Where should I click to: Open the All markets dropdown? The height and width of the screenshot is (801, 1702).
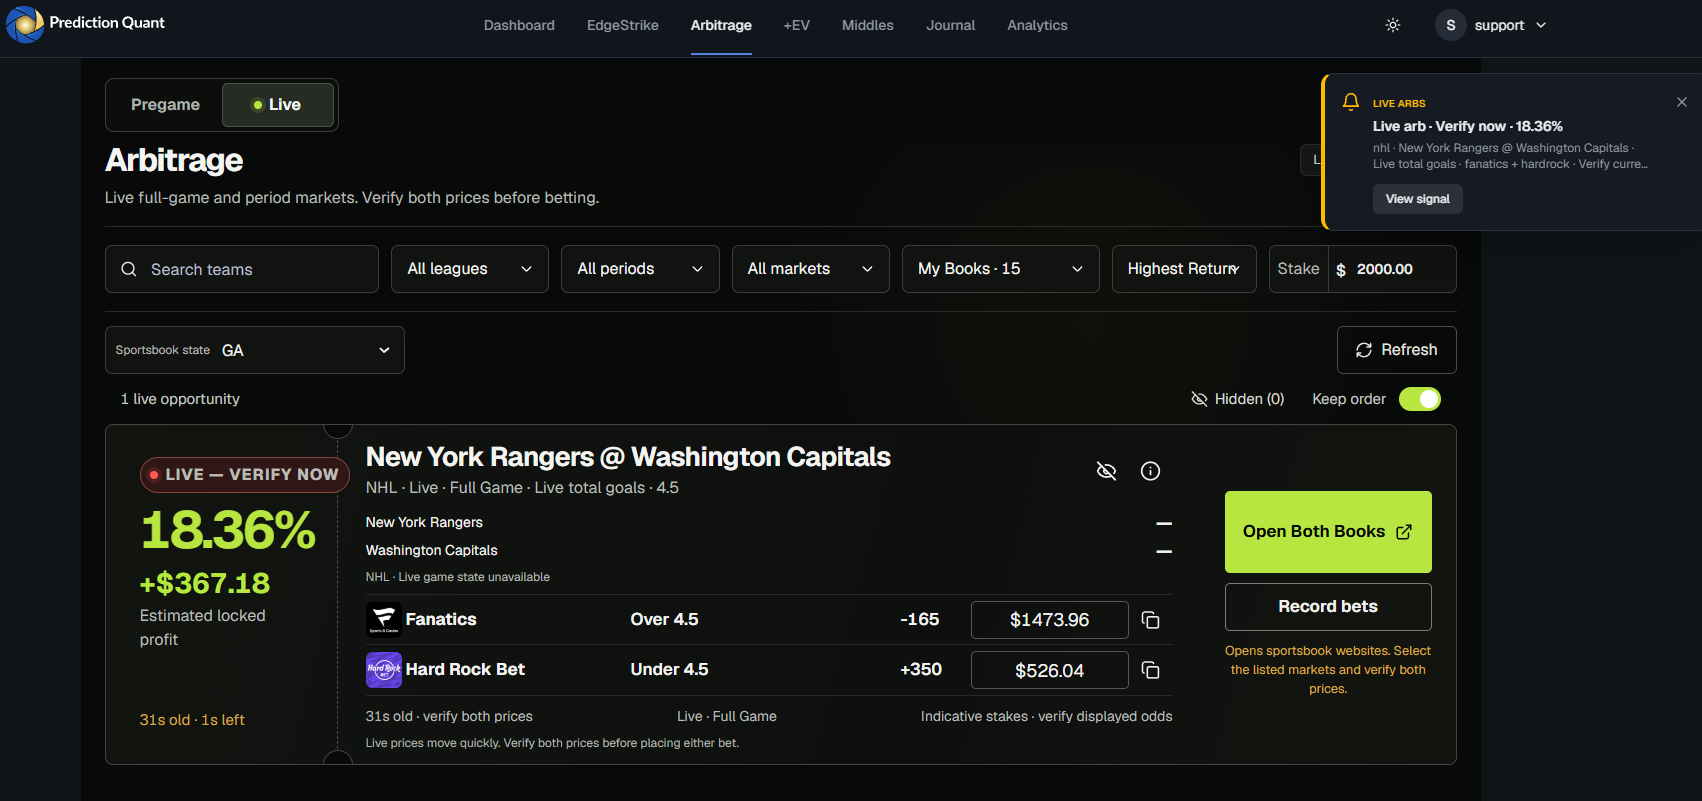(811, 269)
